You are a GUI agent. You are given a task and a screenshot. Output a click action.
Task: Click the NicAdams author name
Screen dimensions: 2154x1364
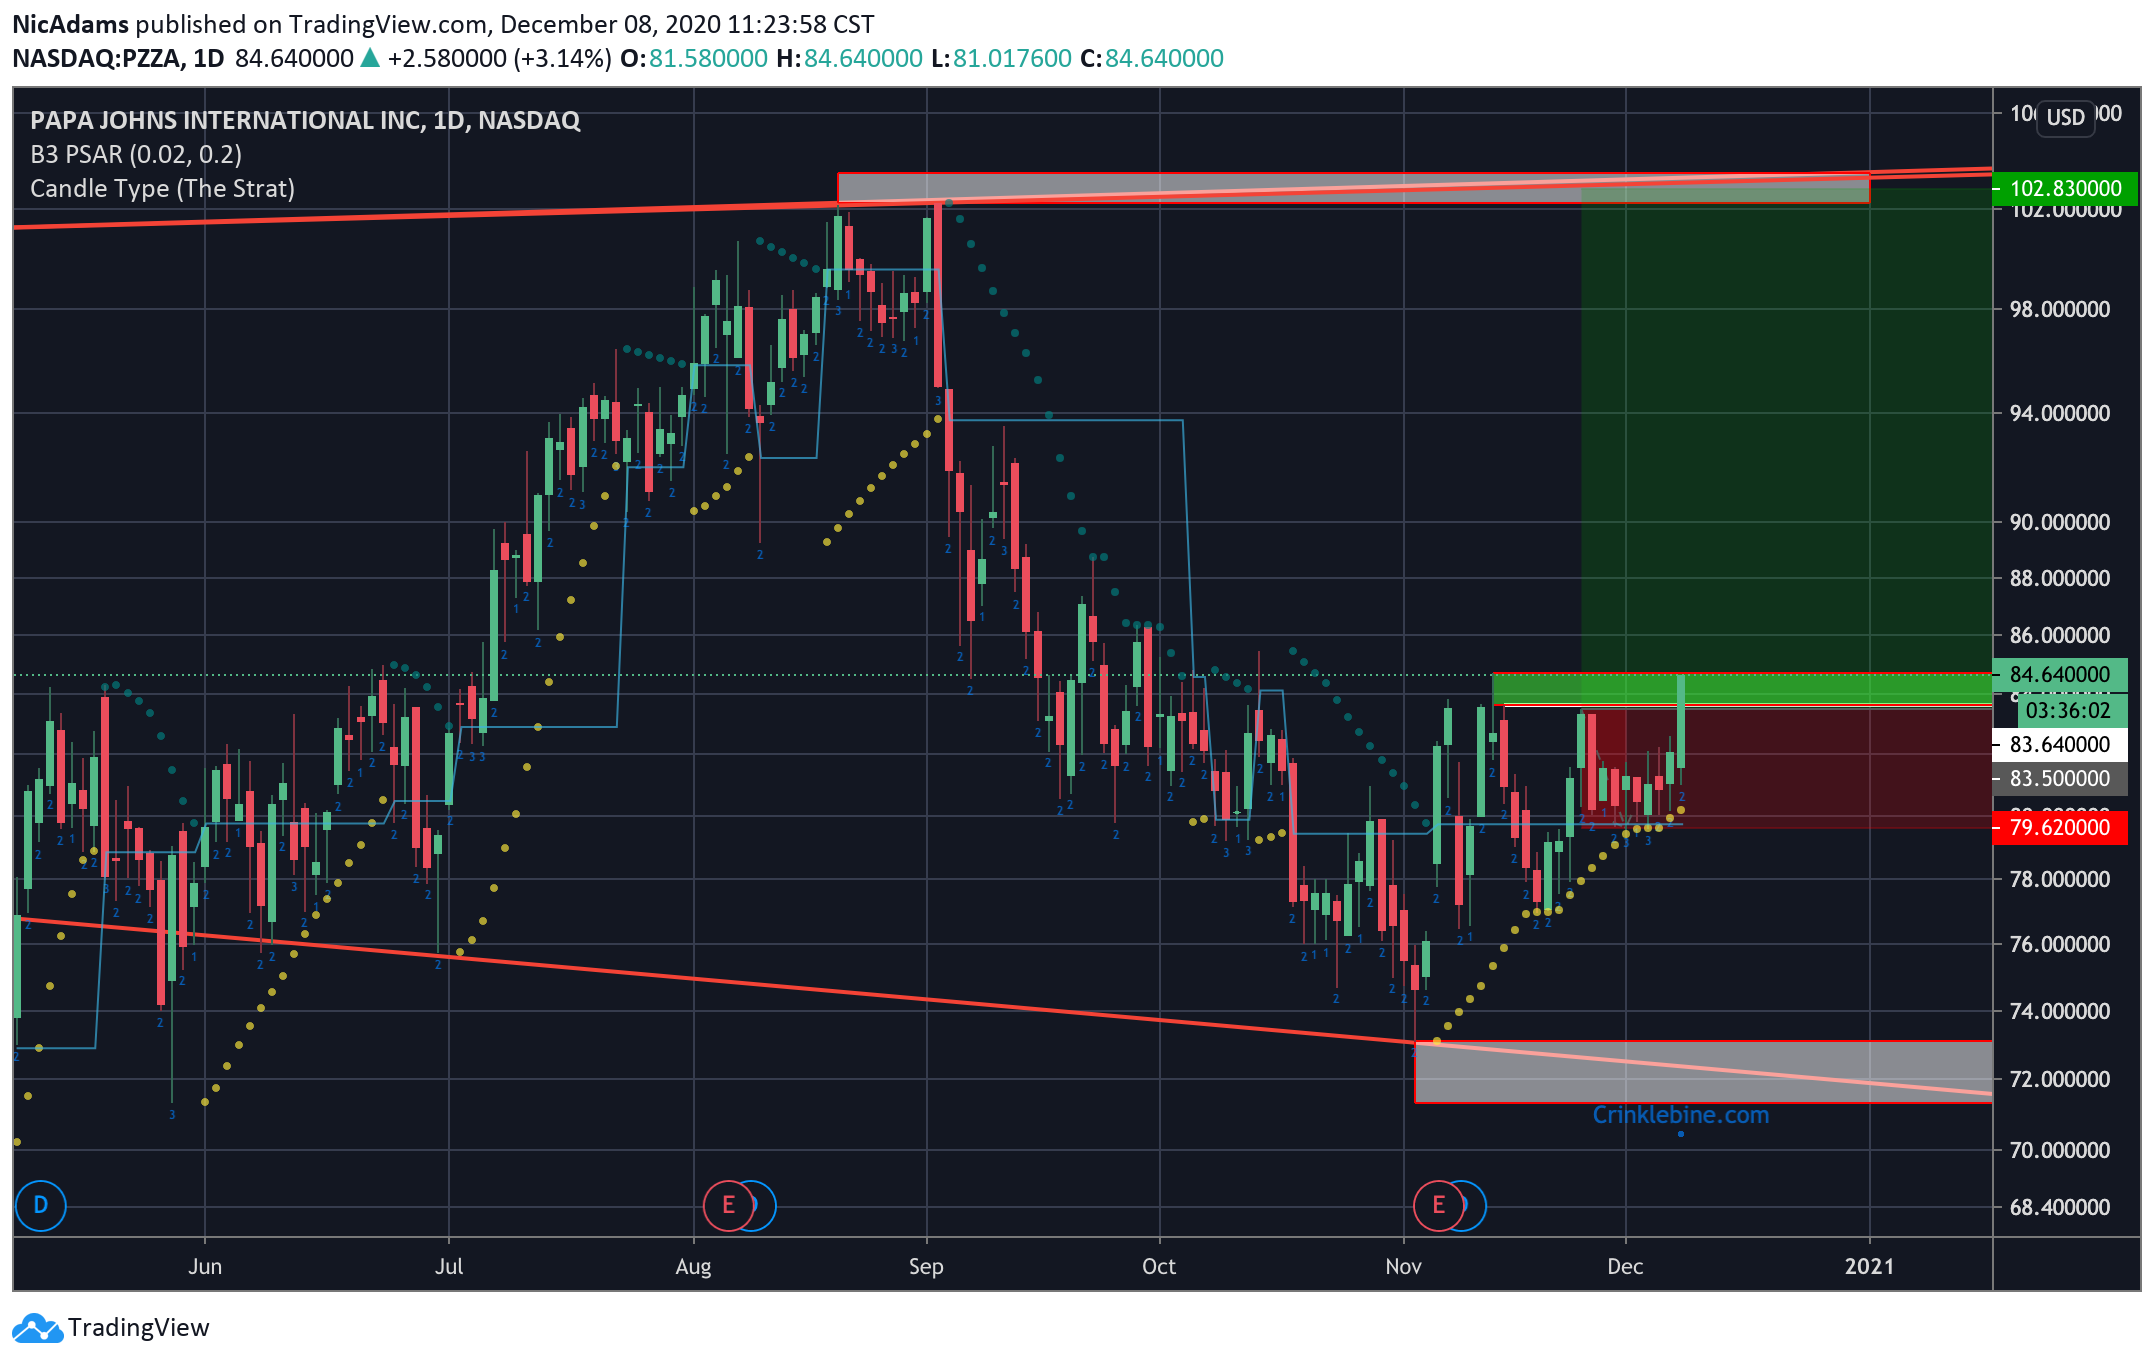click(x=70, y=25)
